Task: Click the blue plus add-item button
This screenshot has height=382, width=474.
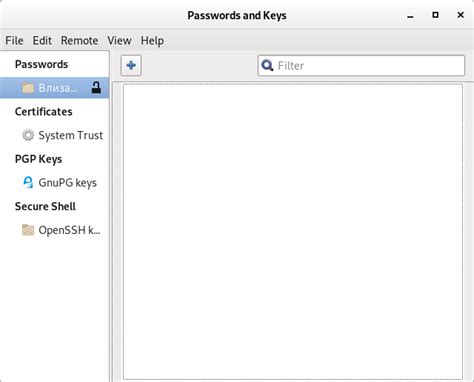Action: click(x=131, y=65)
